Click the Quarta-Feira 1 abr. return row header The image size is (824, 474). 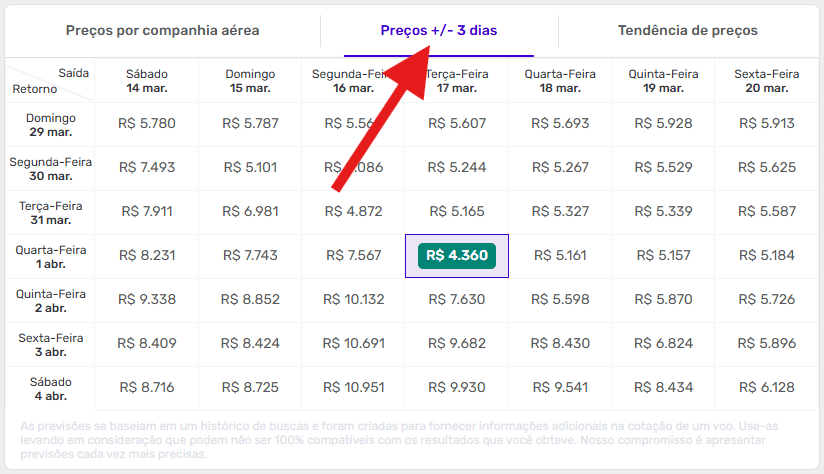tap(49, 256)
